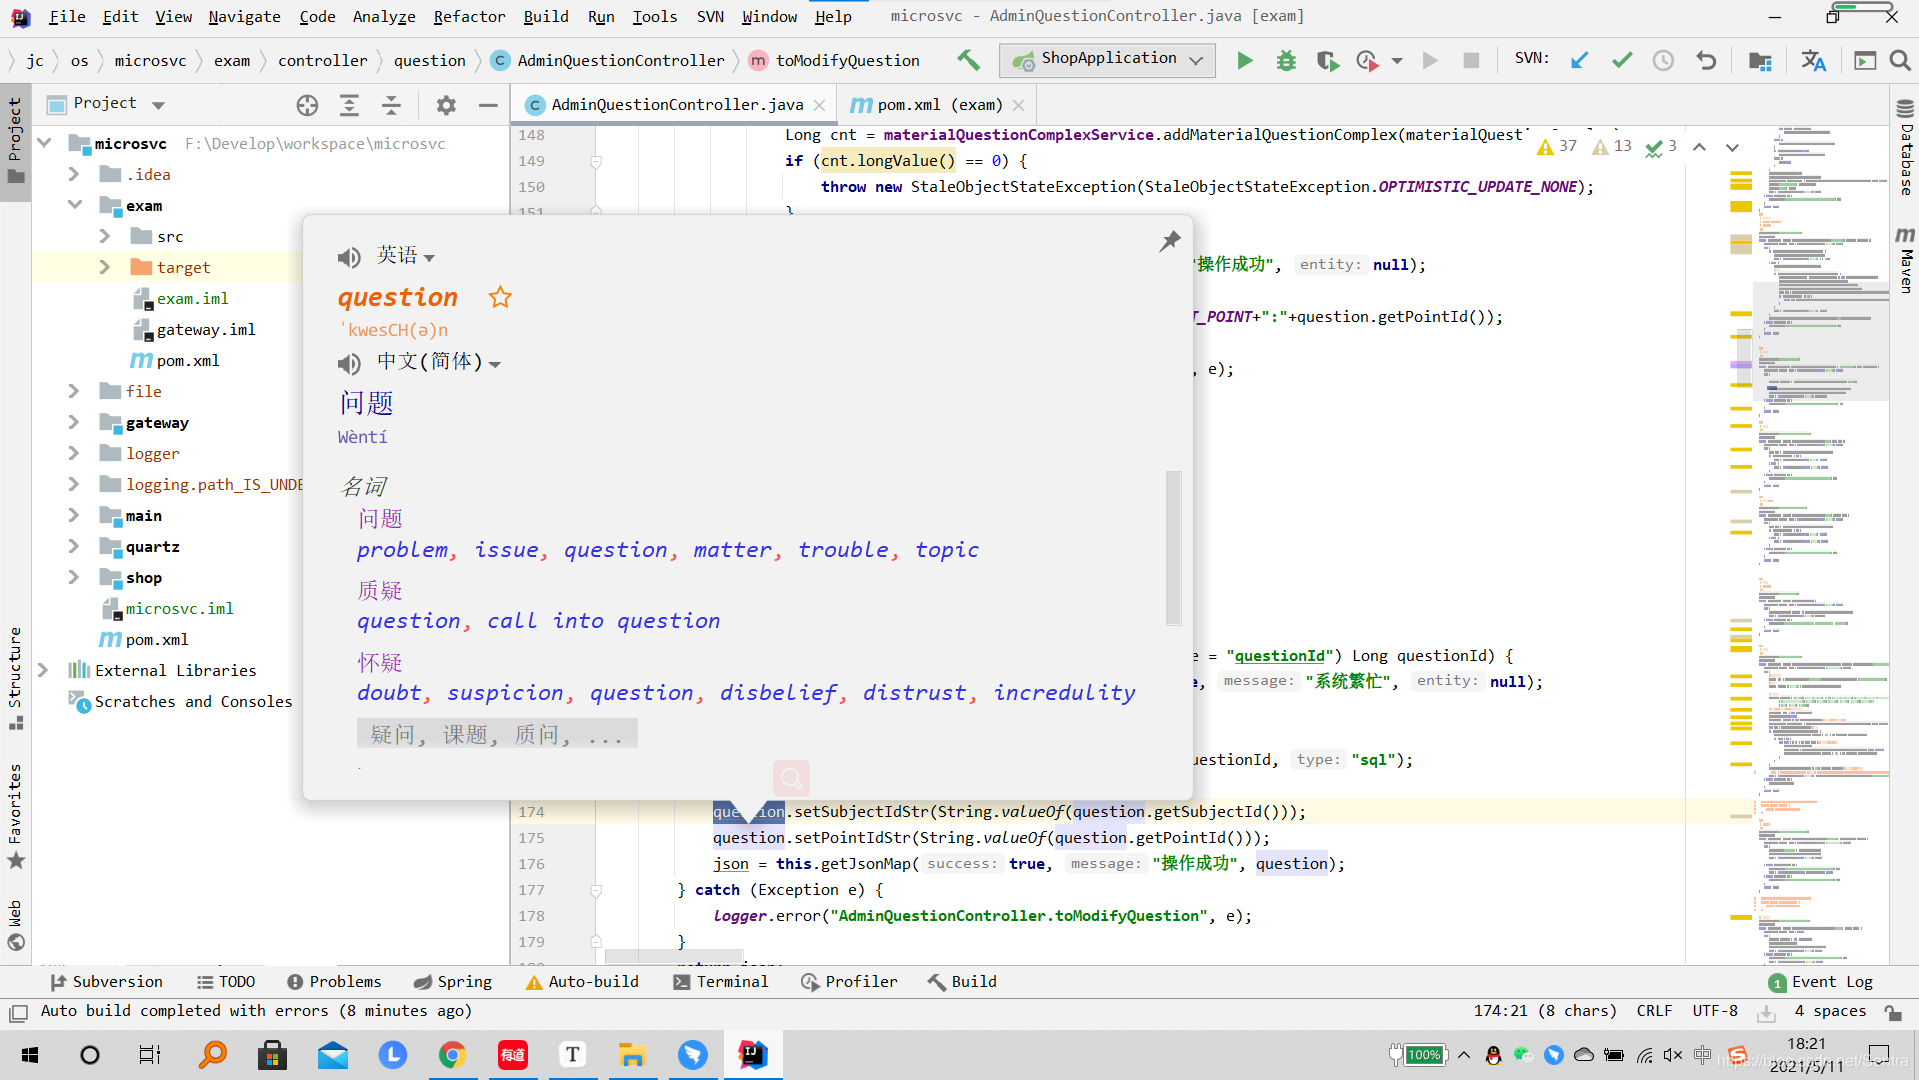This screenshot has width=1919, height=1080.
Task: Open the Terminal tool window
Action: [x=721, y=982]
